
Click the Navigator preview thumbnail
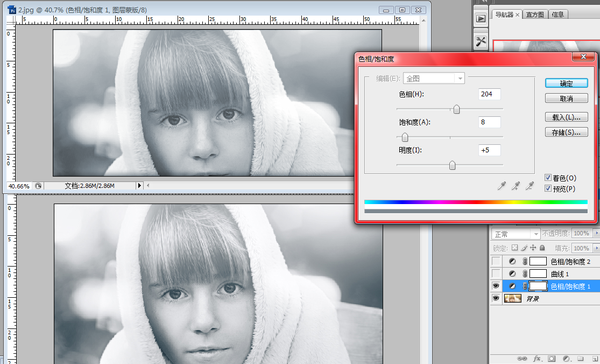tap(546, 45)
